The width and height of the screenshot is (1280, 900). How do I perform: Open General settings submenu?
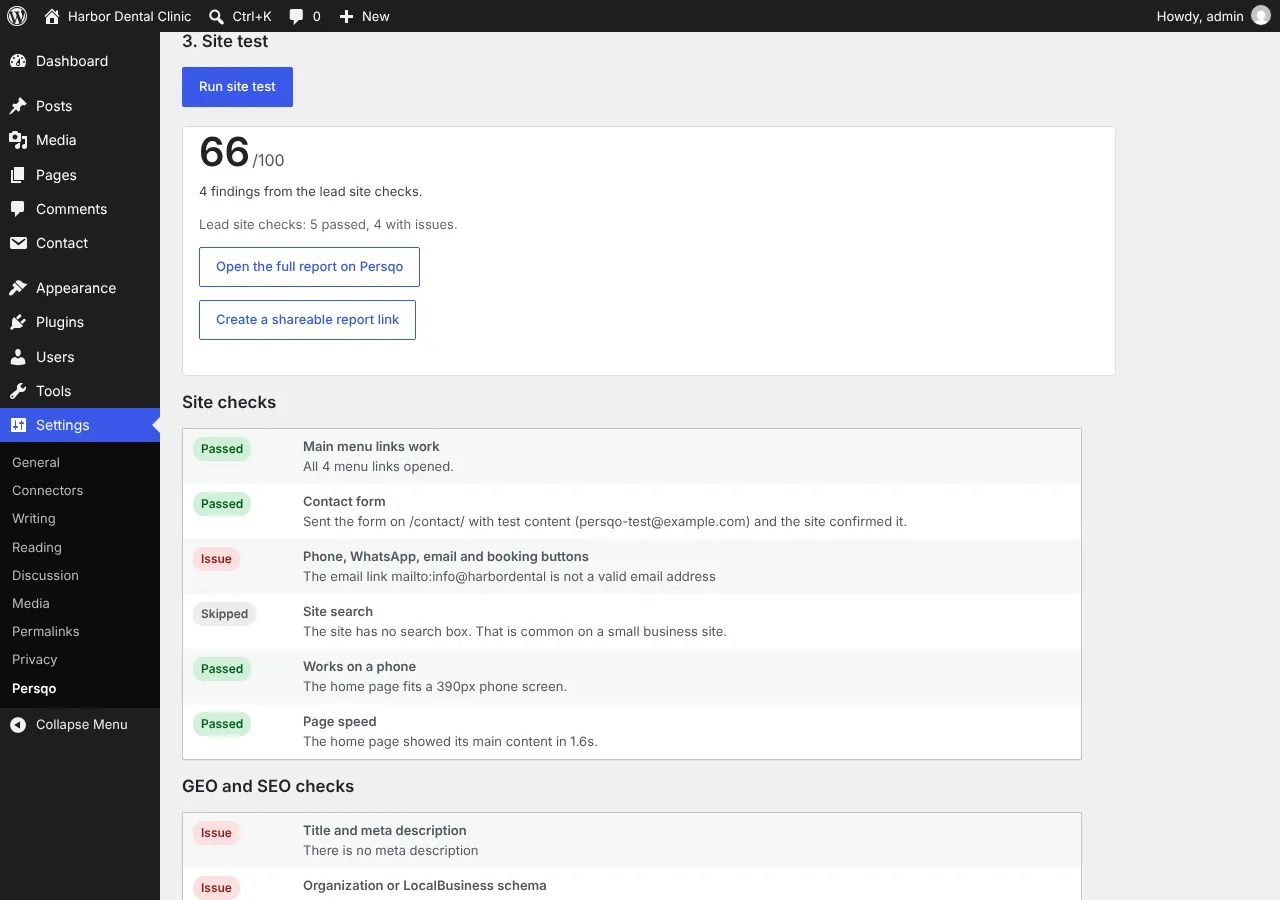[36, 462]
